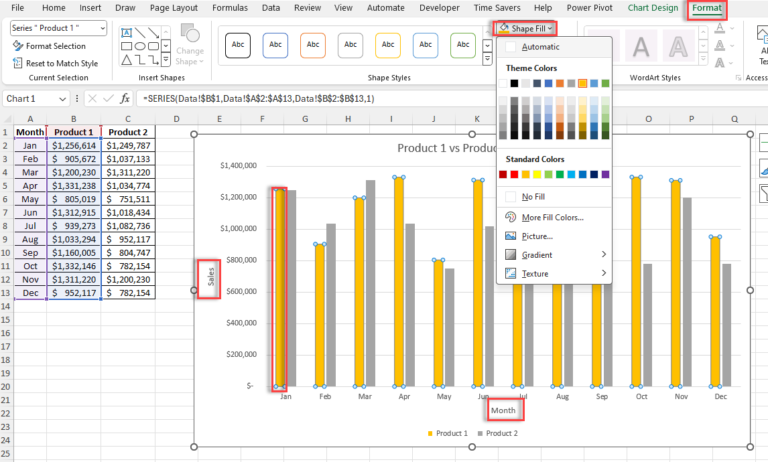Pick the standard purple color swatch
The height and width of the screenshot is (462, 768).
[605, 174]
